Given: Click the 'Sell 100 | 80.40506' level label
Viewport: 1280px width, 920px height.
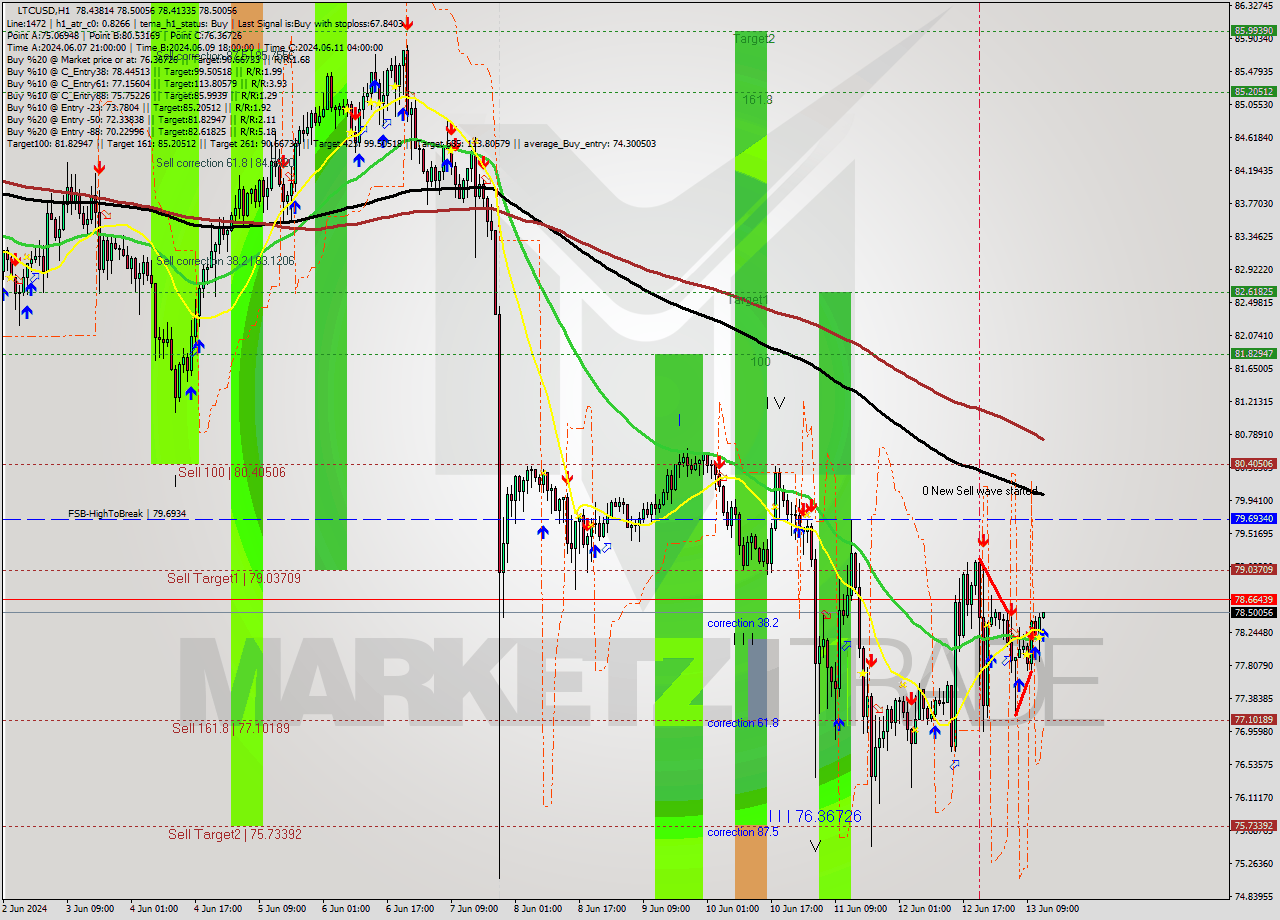Looking at the screenshot, I should [x=232, y=472].
